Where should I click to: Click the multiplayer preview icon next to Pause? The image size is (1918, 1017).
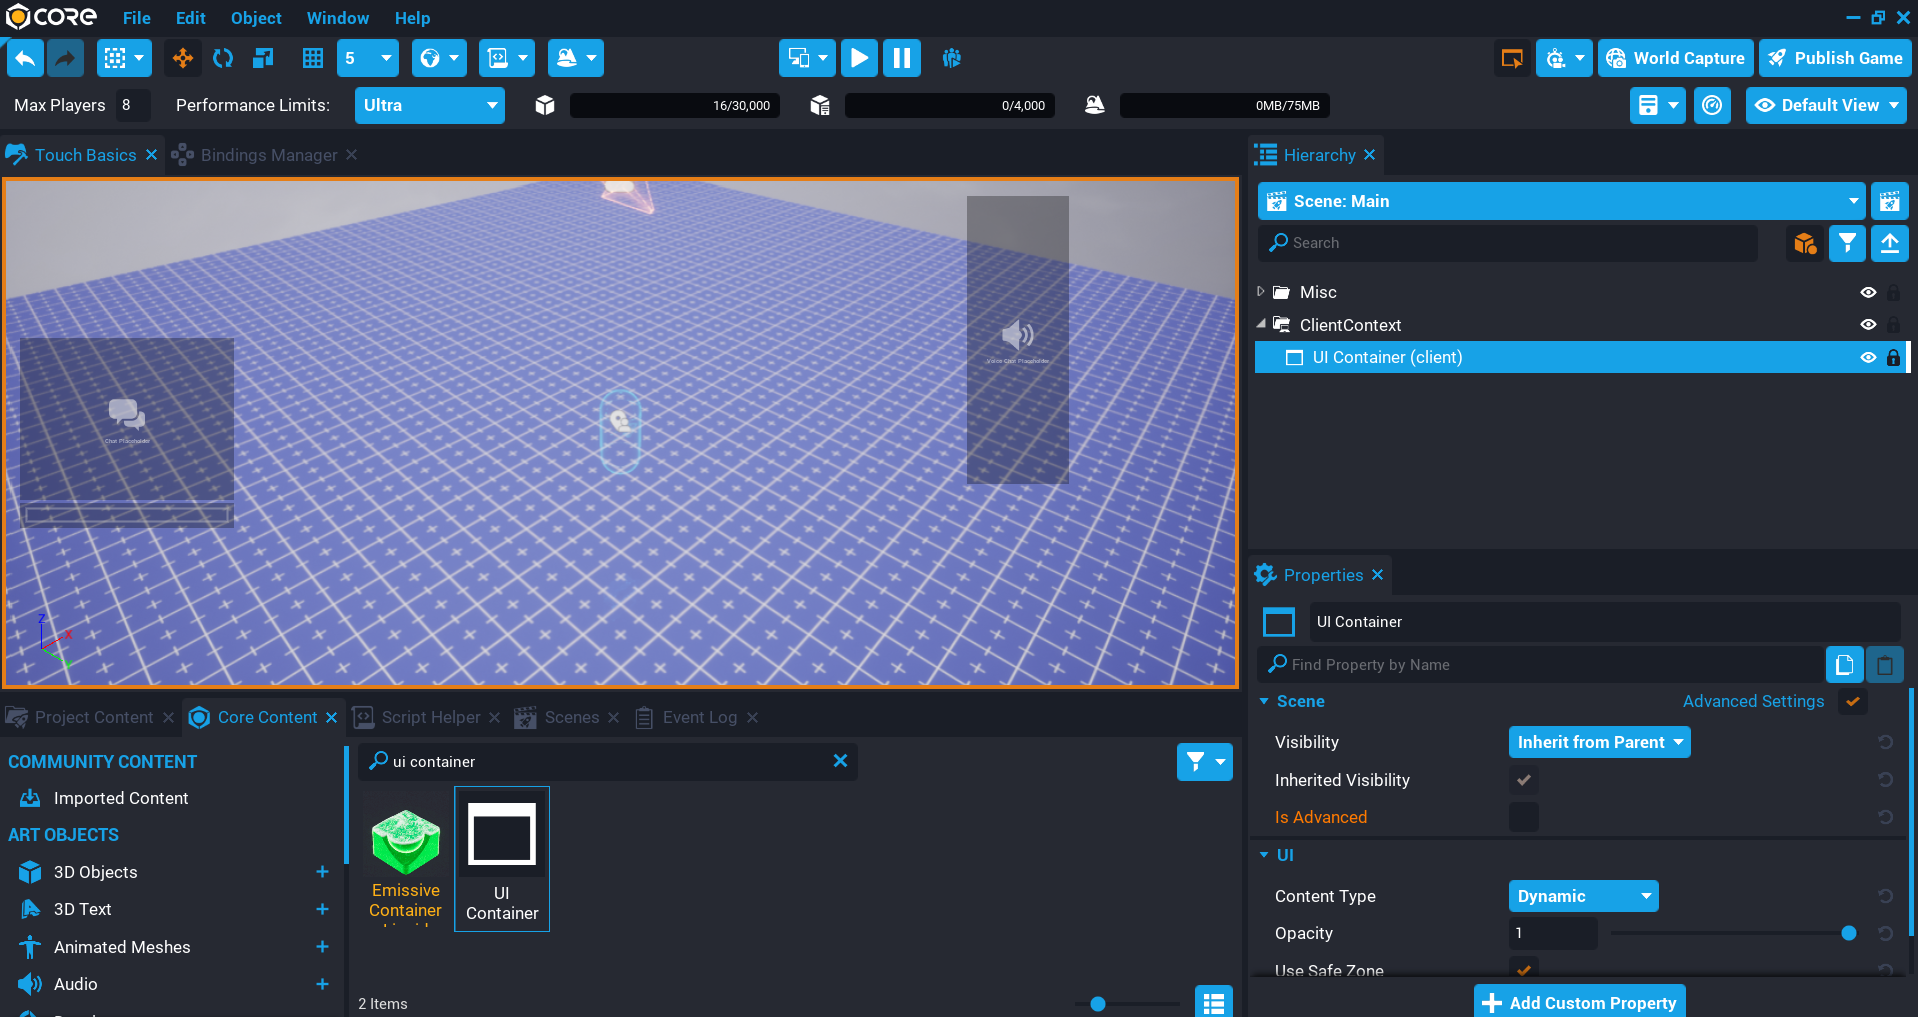(x=950, y=58)
